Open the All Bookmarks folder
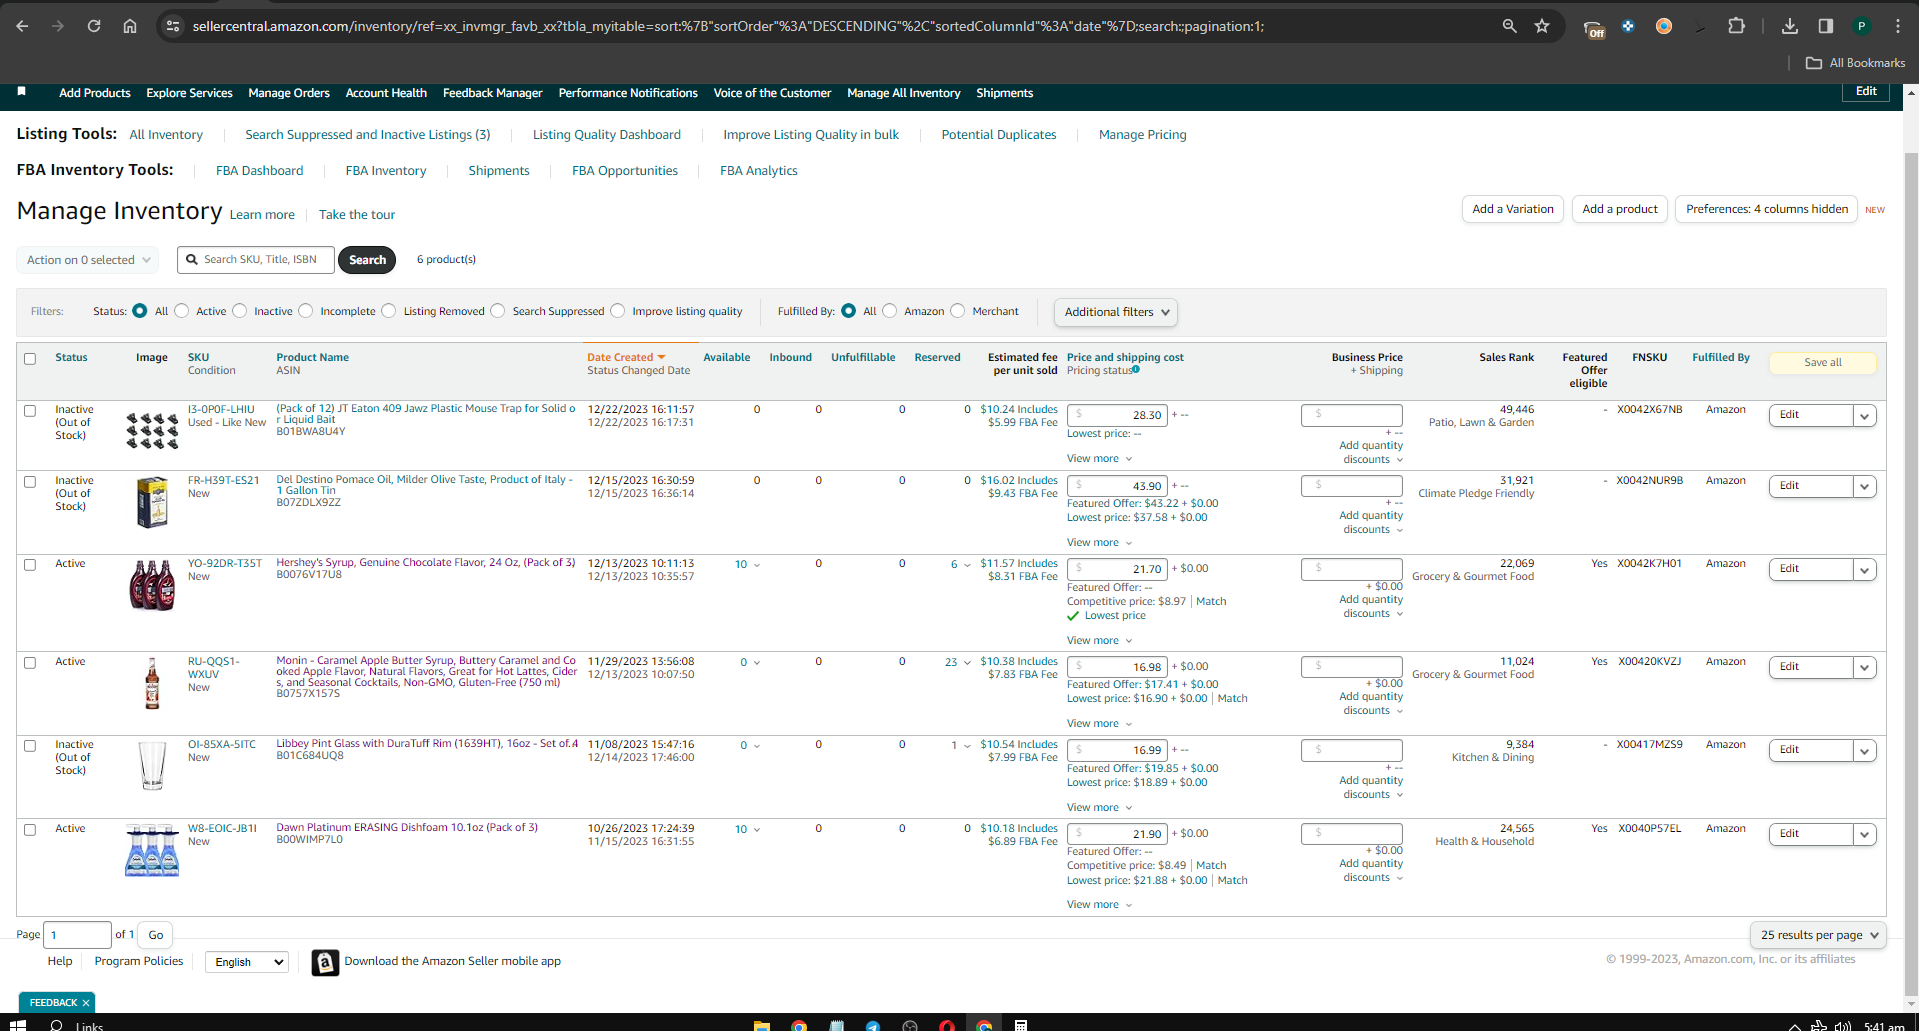This screenshot has width=1919, height=1031. point(1855,63)
